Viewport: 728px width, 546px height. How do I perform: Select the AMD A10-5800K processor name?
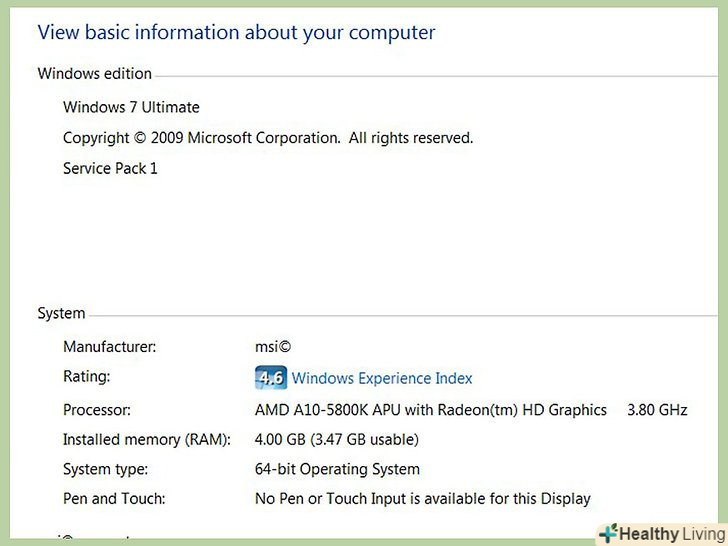[431, 410]
